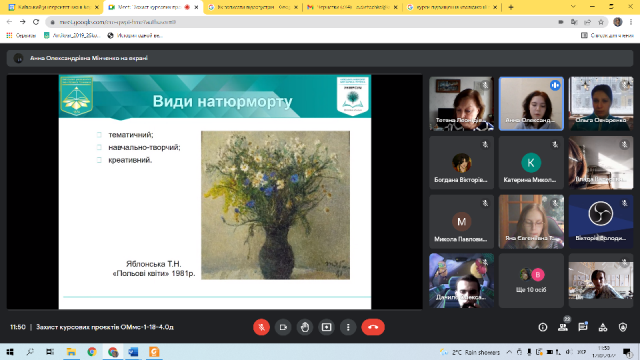
Task: Show the participants list panel
Action: (x=563, y=327)
